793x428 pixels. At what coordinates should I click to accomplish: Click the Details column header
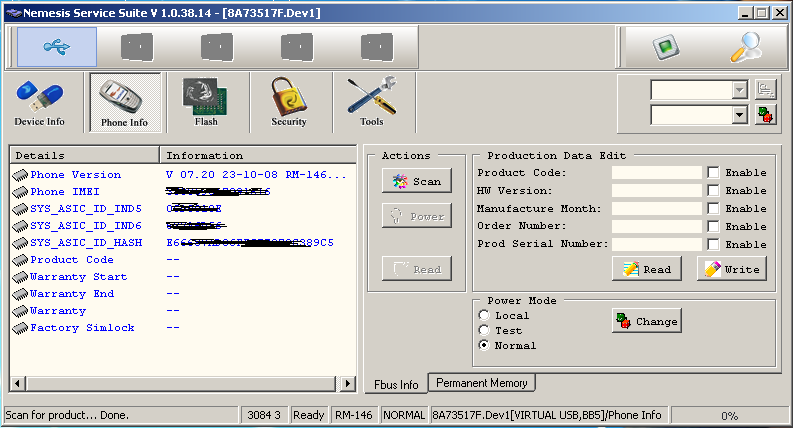coord(84,155)
